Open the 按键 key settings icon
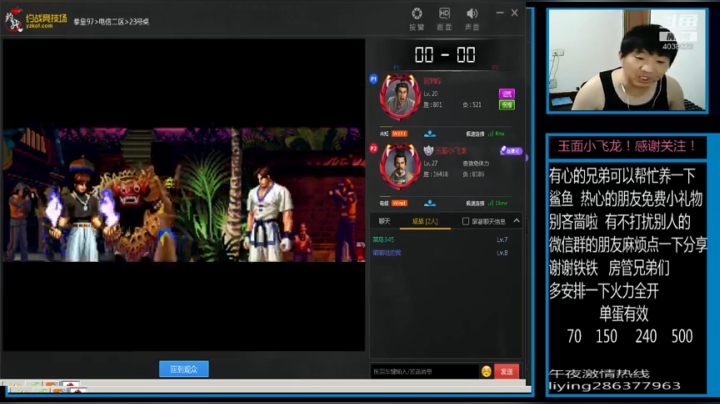Viewport: 720px width, 404px height. [417, 19]
